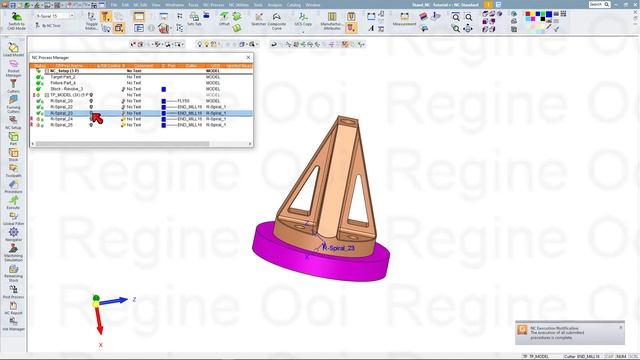This screenshot has width=640, height=360.
Task: Click the By NC Tool filter button
Action: point(48,25)
